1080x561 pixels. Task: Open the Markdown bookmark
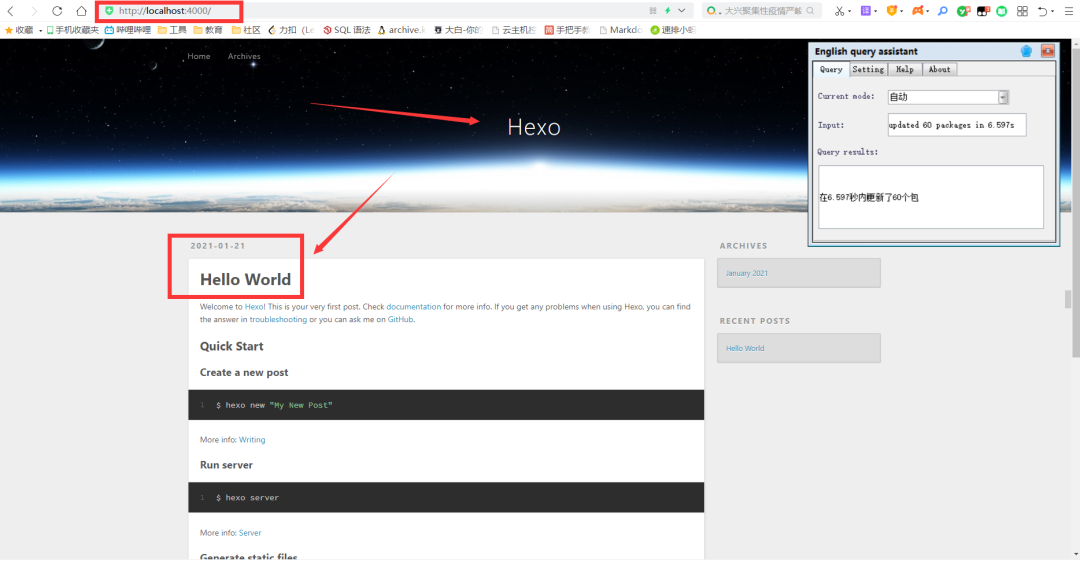621,30
